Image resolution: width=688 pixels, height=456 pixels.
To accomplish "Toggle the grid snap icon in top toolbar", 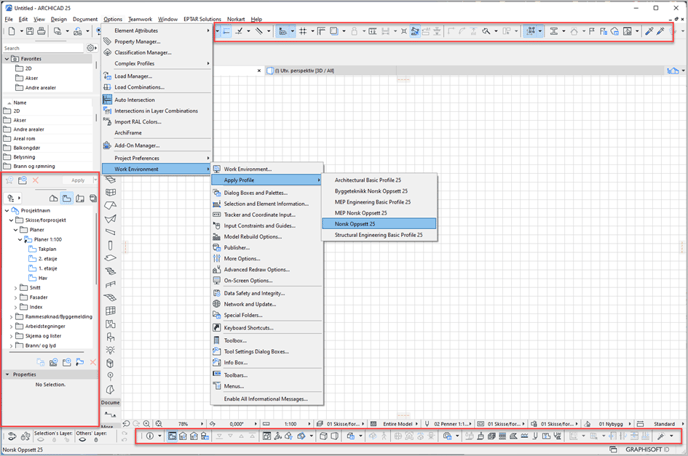I will (303, 31).
